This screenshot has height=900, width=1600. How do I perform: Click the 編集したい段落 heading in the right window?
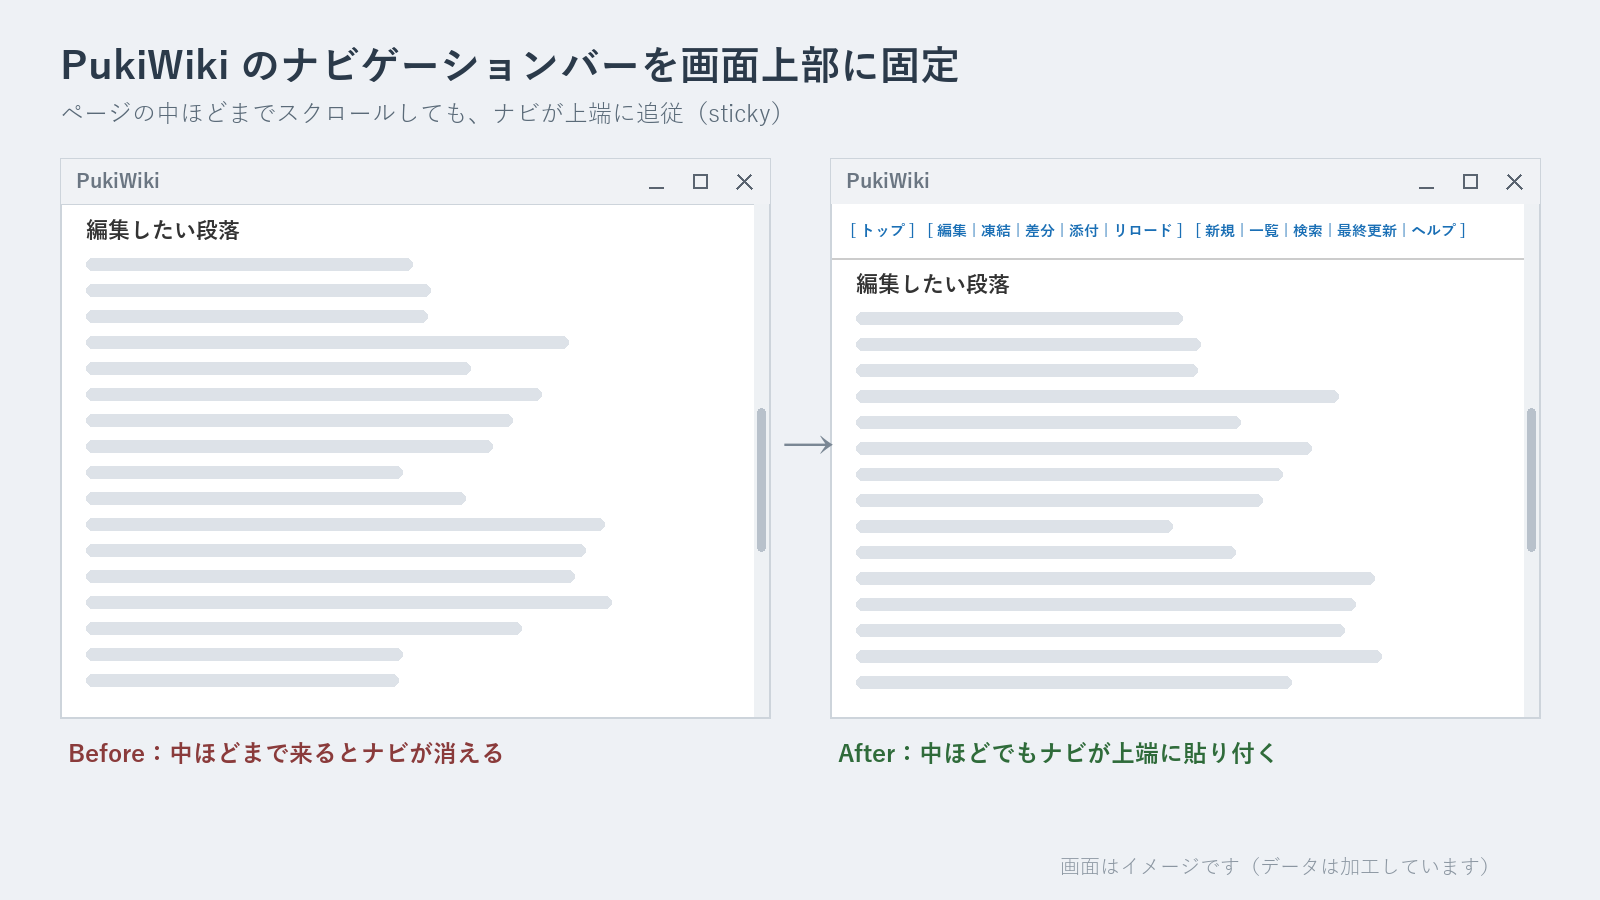[933, 284]
